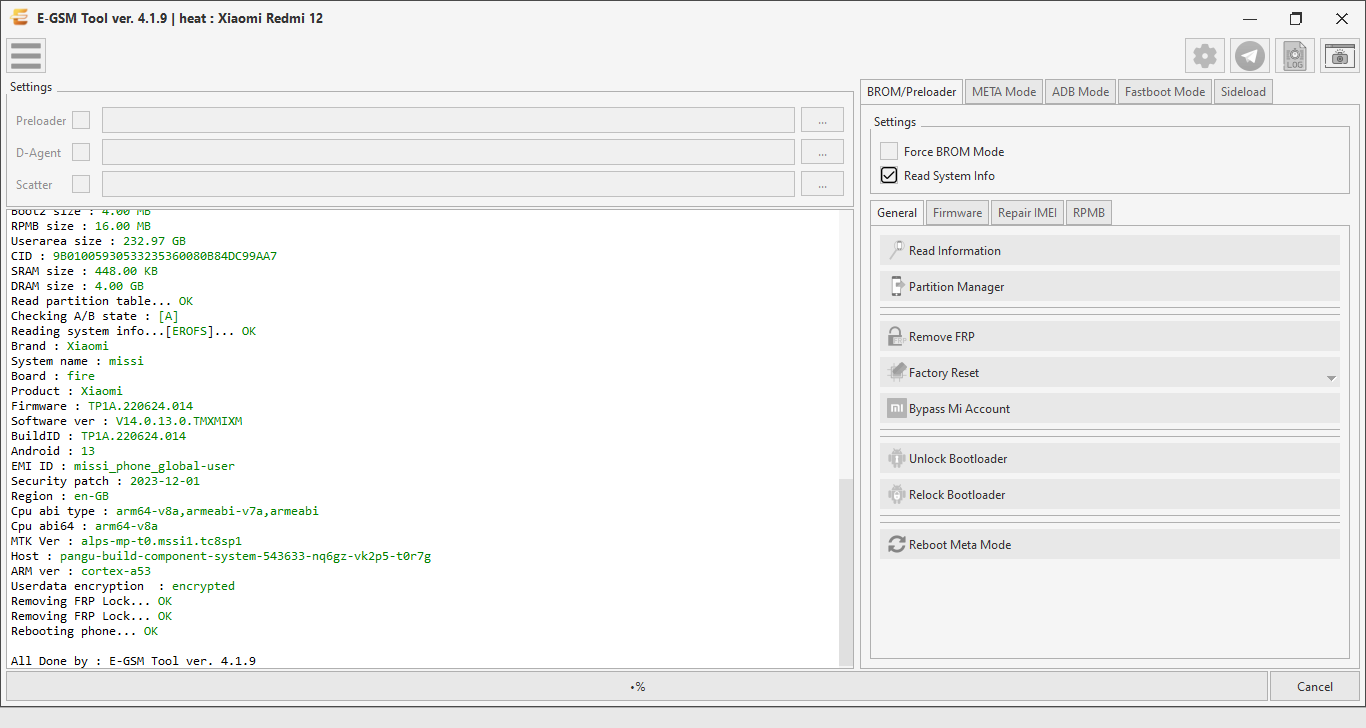Click the Cancel button
The image size is (1366, 728).
[1315, 686]
